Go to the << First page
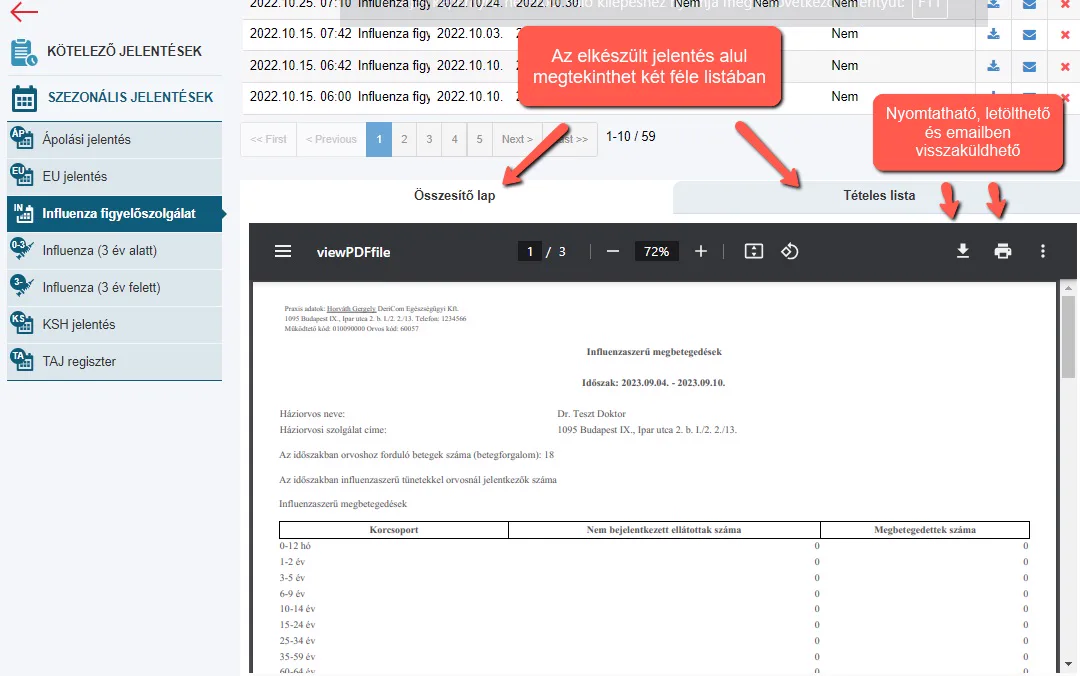Screen dimensions: 1080x676 269,139
